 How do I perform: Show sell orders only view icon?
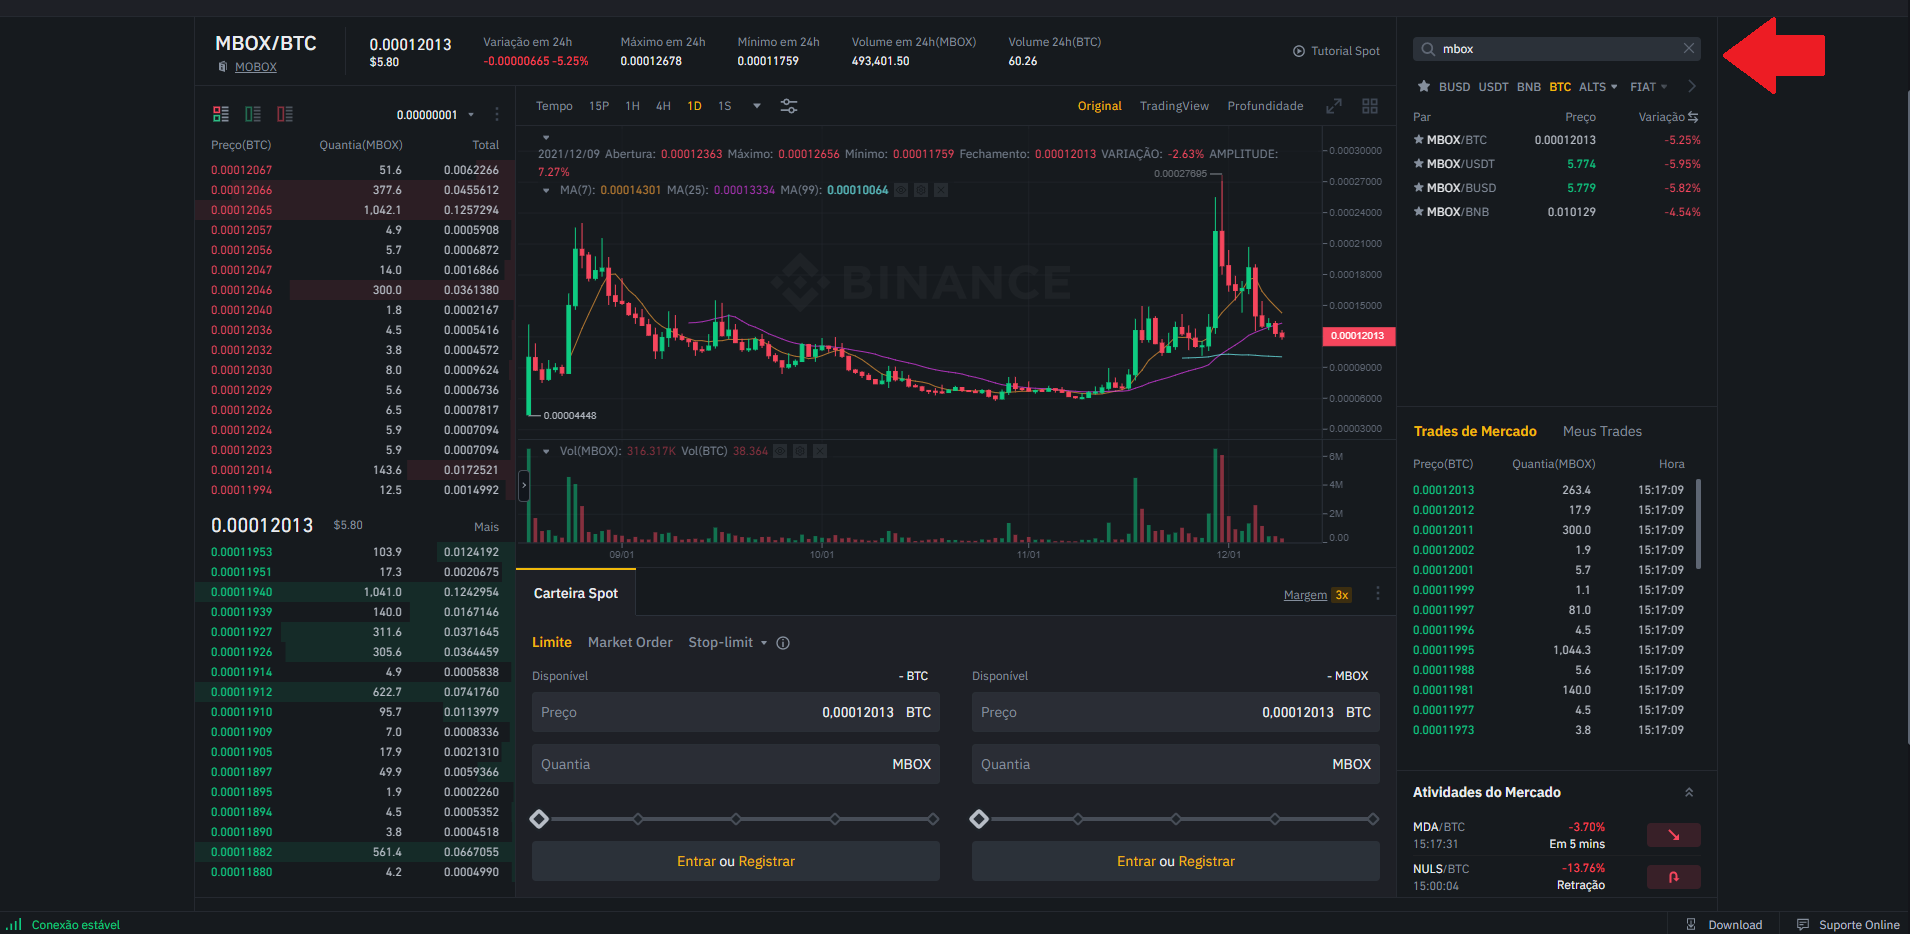[285, 114]
